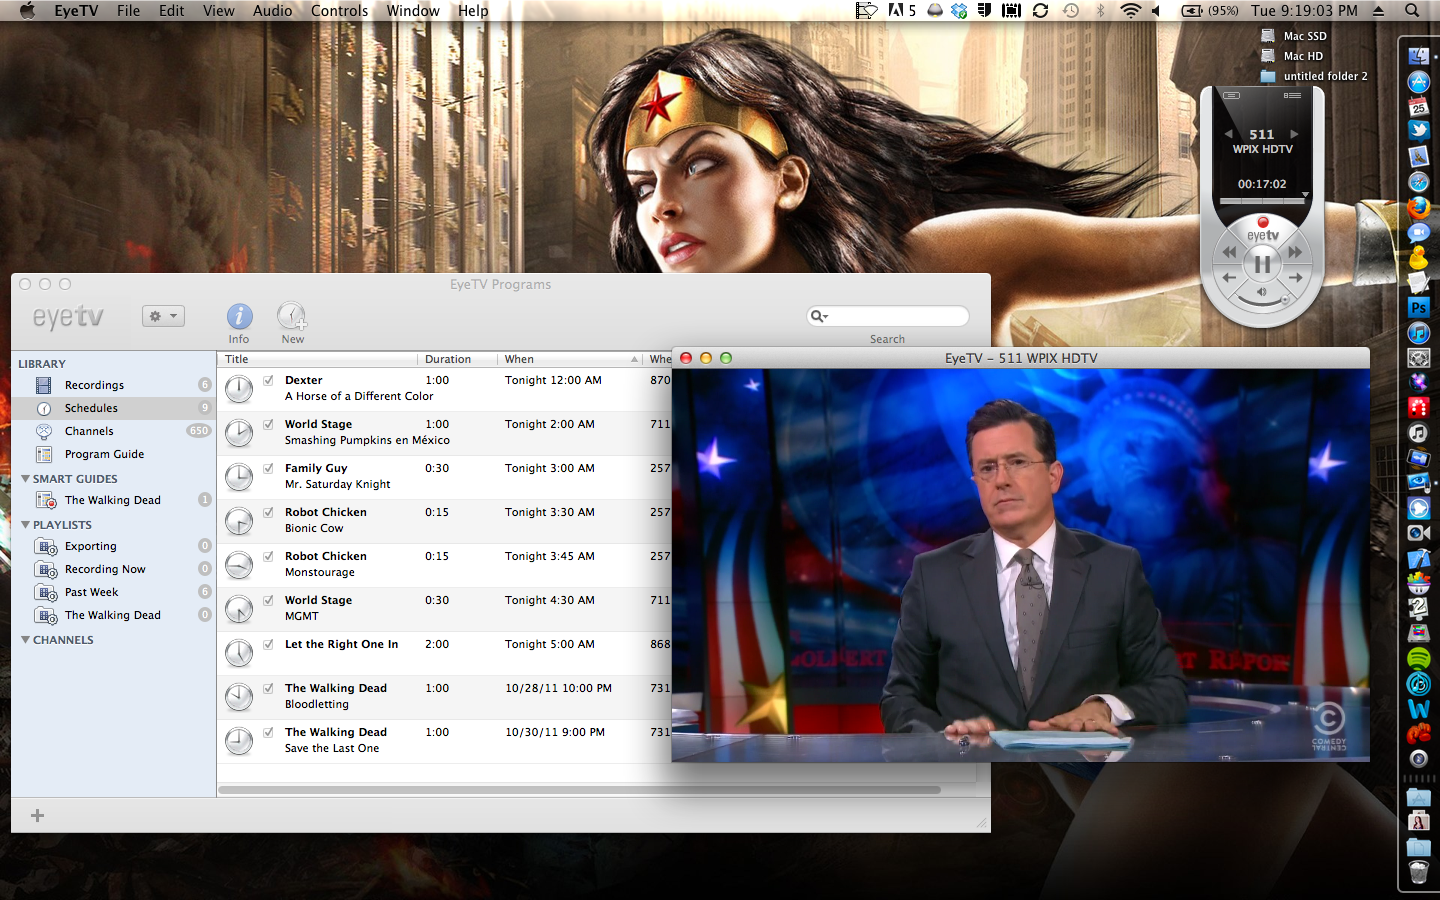The image size is (1440, 900).
Task: Open the Info toolbar button
Action: pos(239,317)
